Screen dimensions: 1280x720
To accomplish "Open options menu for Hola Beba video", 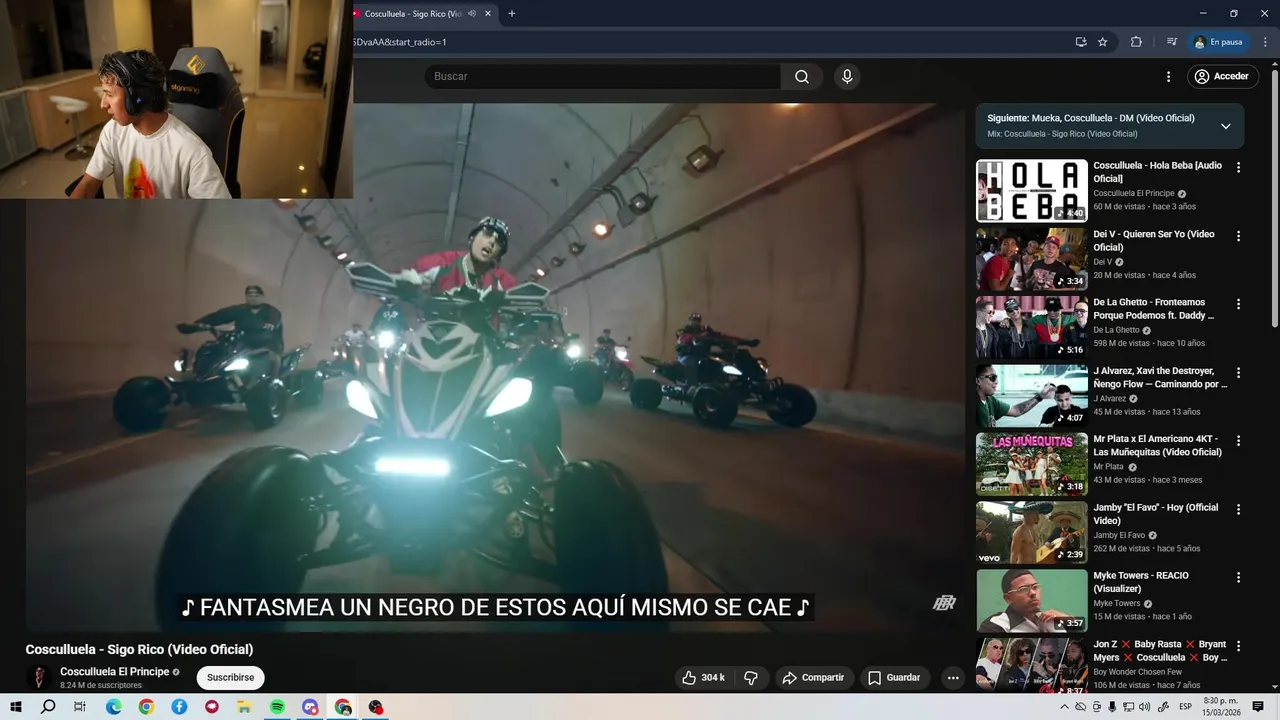I will click(1238, 168).
